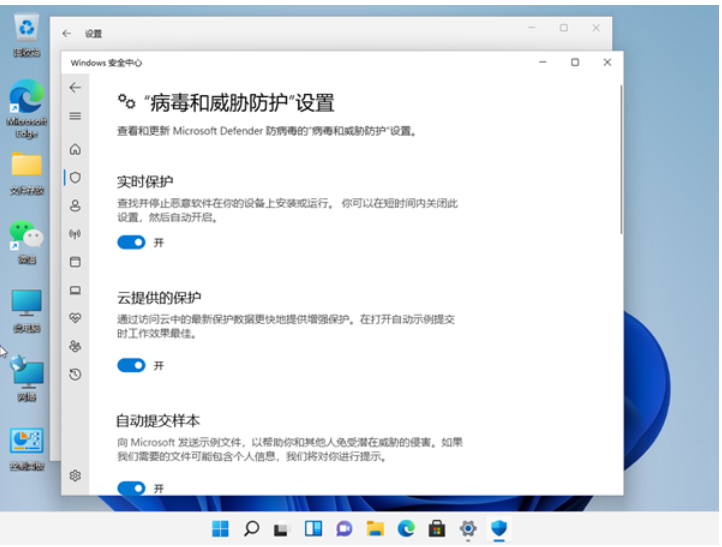The width and height of the screenshot is (722, 547).
Task: Open Microsoft Edge from the taskbar
Action: coord(406,528)
